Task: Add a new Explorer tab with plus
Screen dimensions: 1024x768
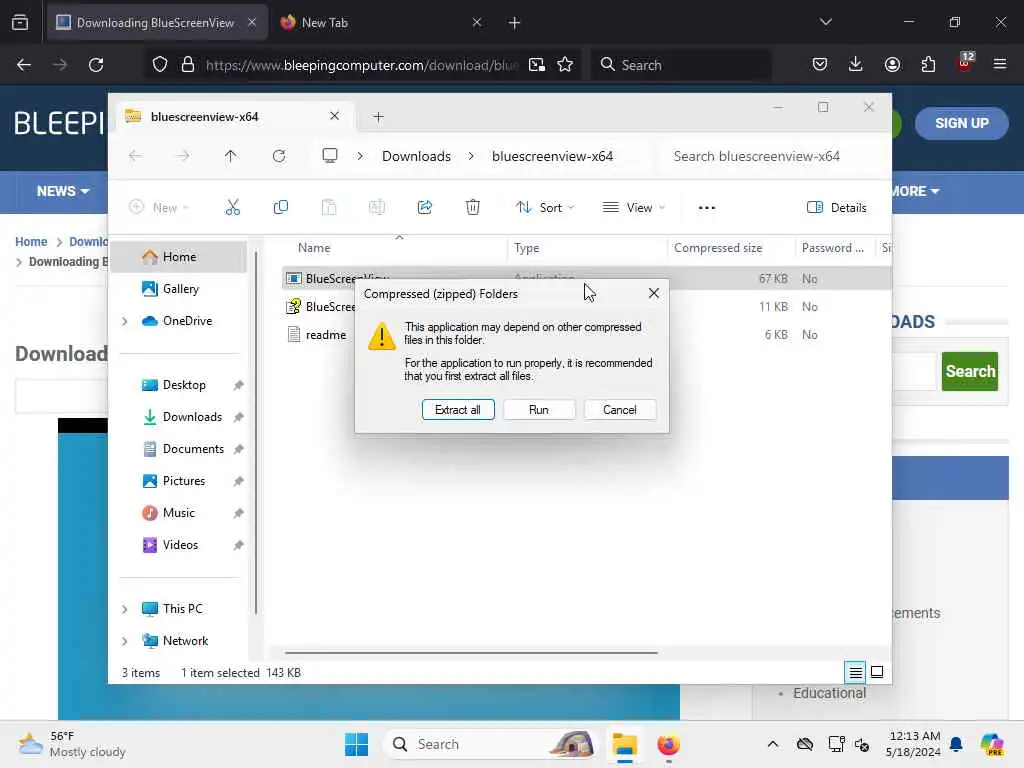Action: [x=378, y=117]
